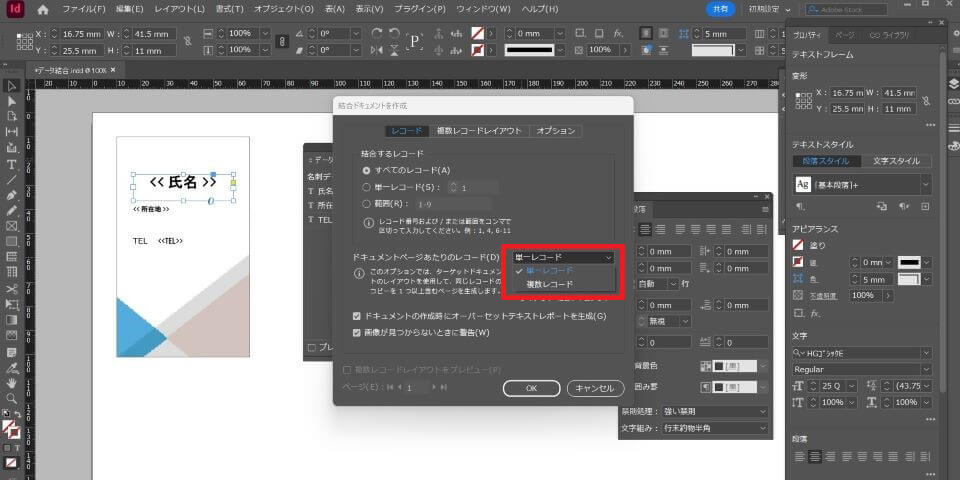This screenshot has height=480, width=960.
Task: Select the すべてのレコード radio button
Action: click(367, 171)
